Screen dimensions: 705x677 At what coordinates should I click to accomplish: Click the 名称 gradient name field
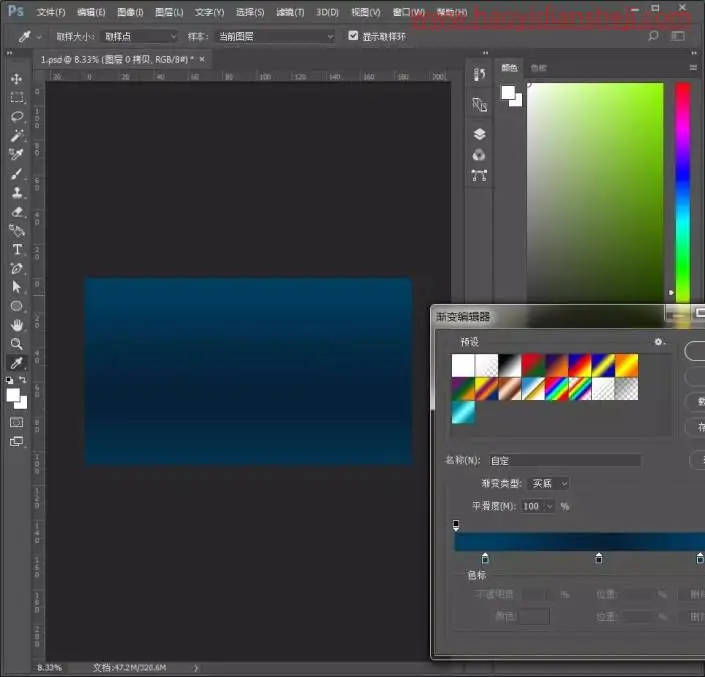(x=565, y=460)
